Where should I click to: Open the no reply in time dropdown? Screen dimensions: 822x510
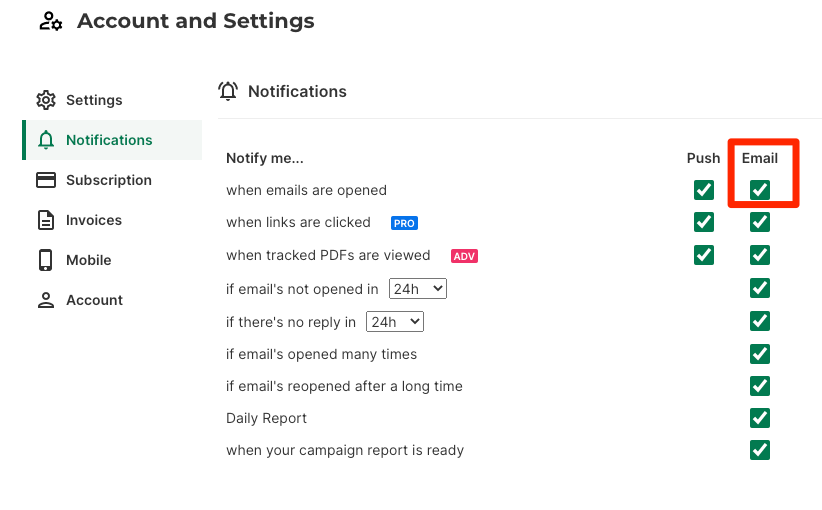pyautogui.click(x=395, y=322)
